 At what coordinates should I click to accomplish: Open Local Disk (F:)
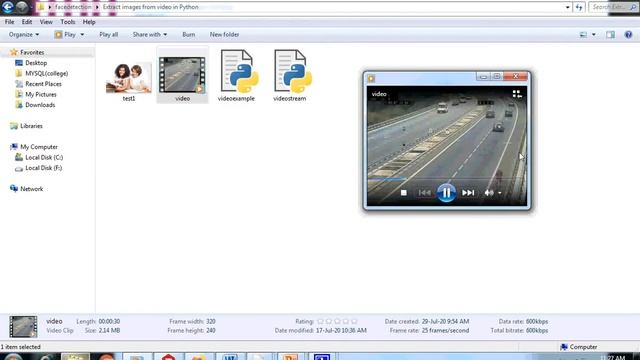click(x=44, y=168)
